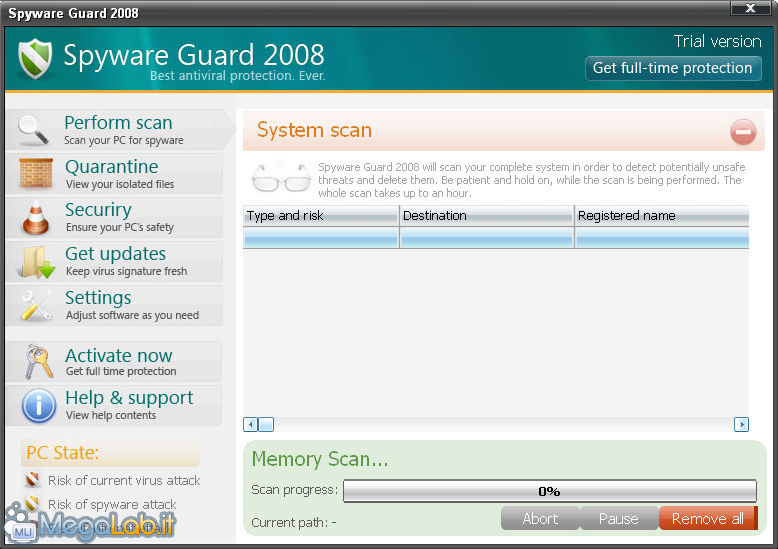Open Help & support section
This screenshot has width=778, height=549.
(114, 406)
